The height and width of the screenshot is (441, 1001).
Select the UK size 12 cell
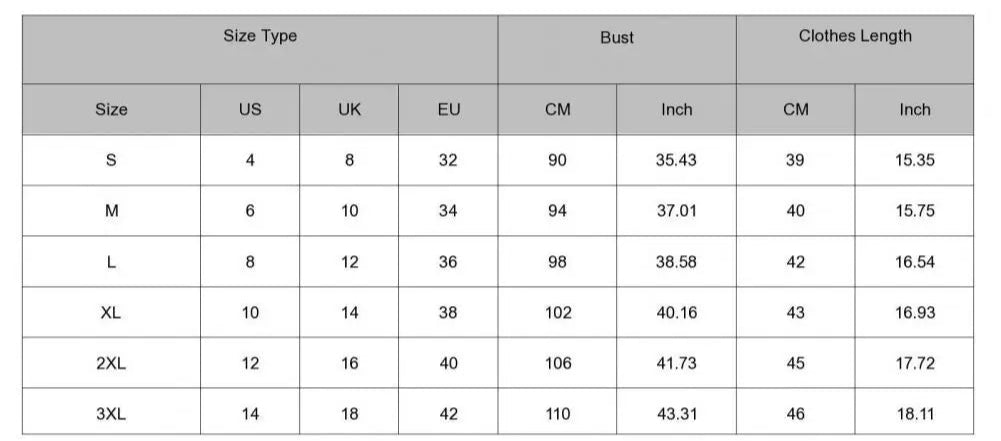click(349, 262)
